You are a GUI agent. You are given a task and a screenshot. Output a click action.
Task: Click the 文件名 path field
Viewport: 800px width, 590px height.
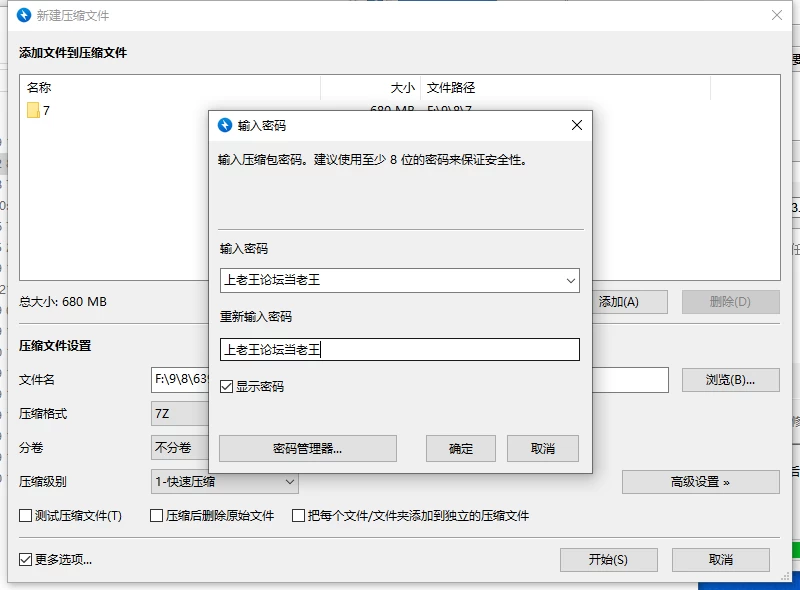click(x=180, y=380)
